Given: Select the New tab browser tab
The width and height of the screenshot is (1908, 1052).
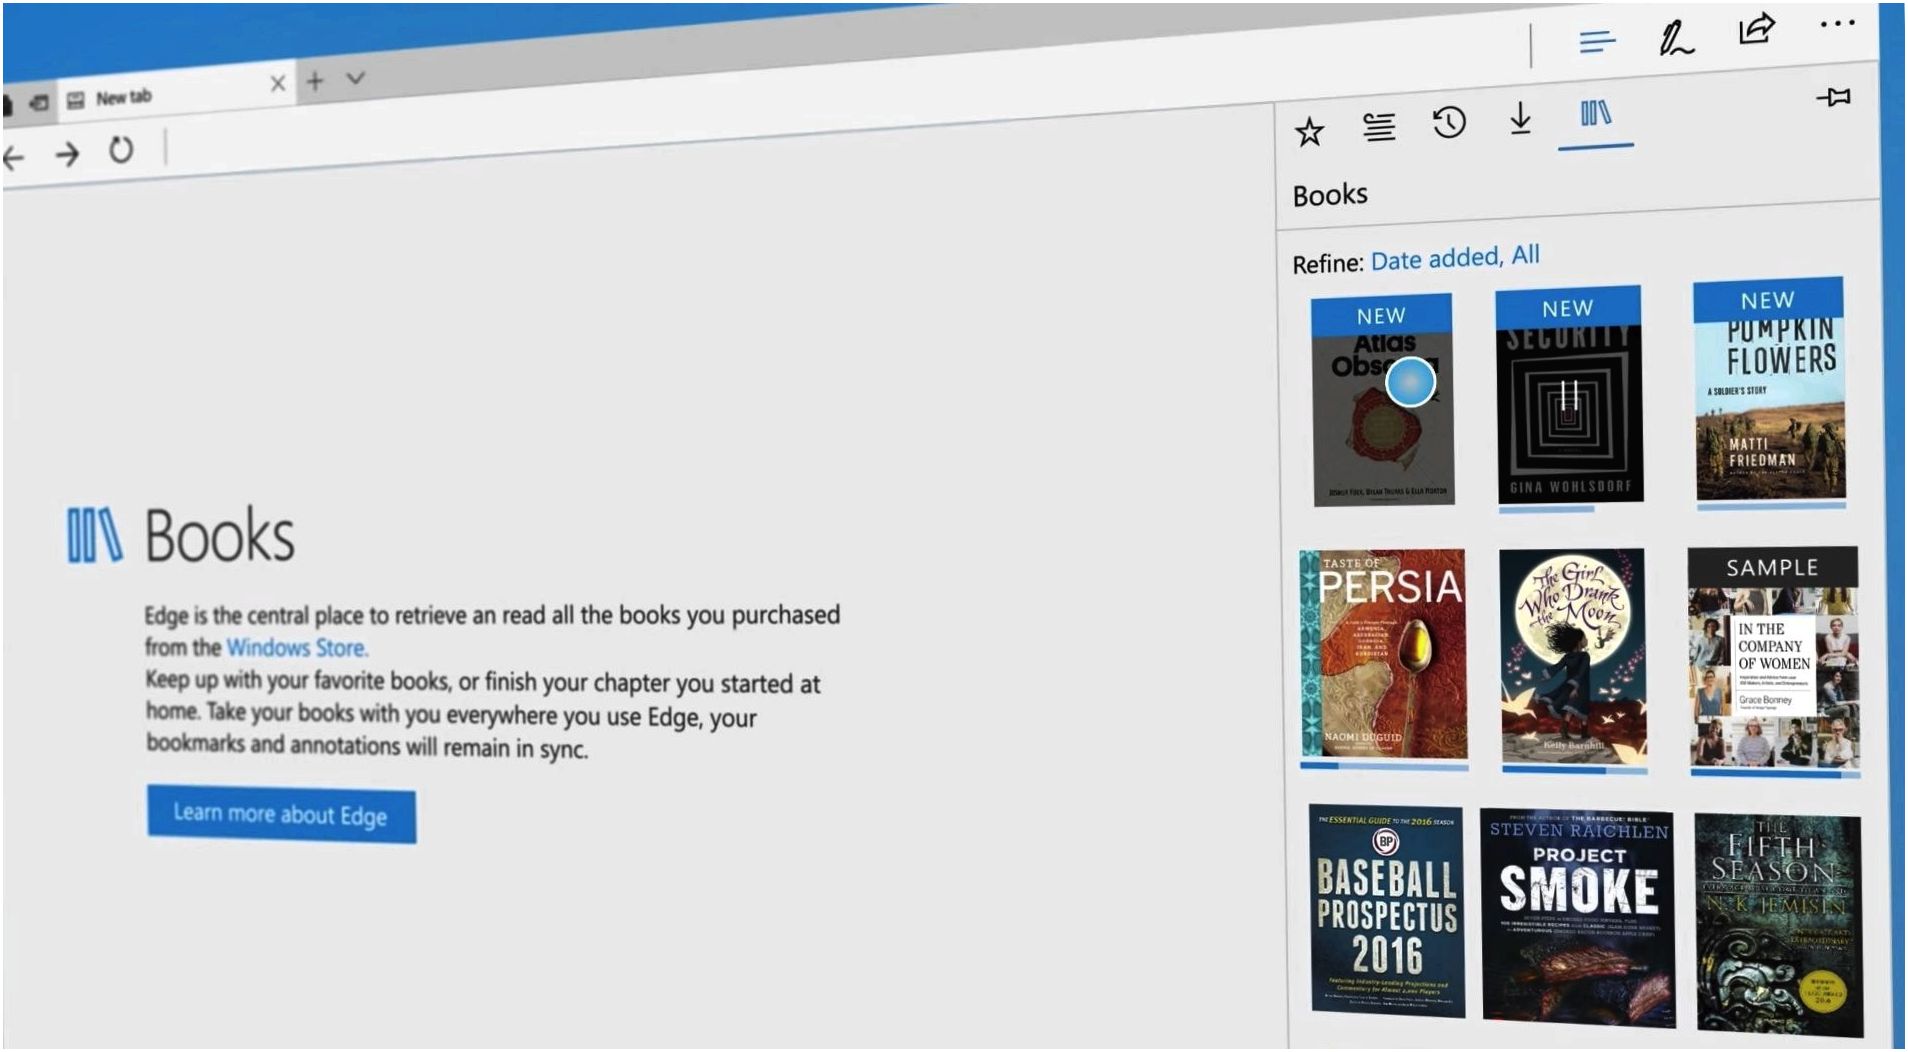Looking at the screenshot, I should [x=175, y=92].
